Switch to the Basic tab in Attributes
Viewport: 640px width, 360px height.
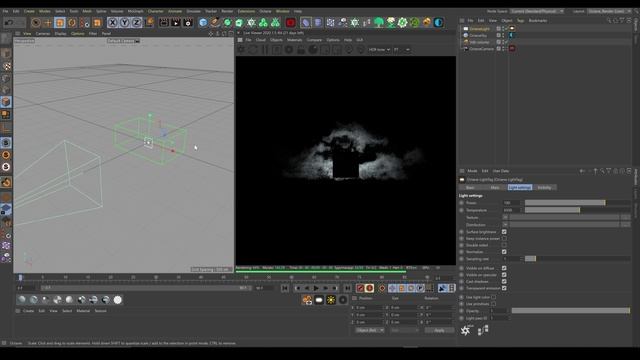470,187
